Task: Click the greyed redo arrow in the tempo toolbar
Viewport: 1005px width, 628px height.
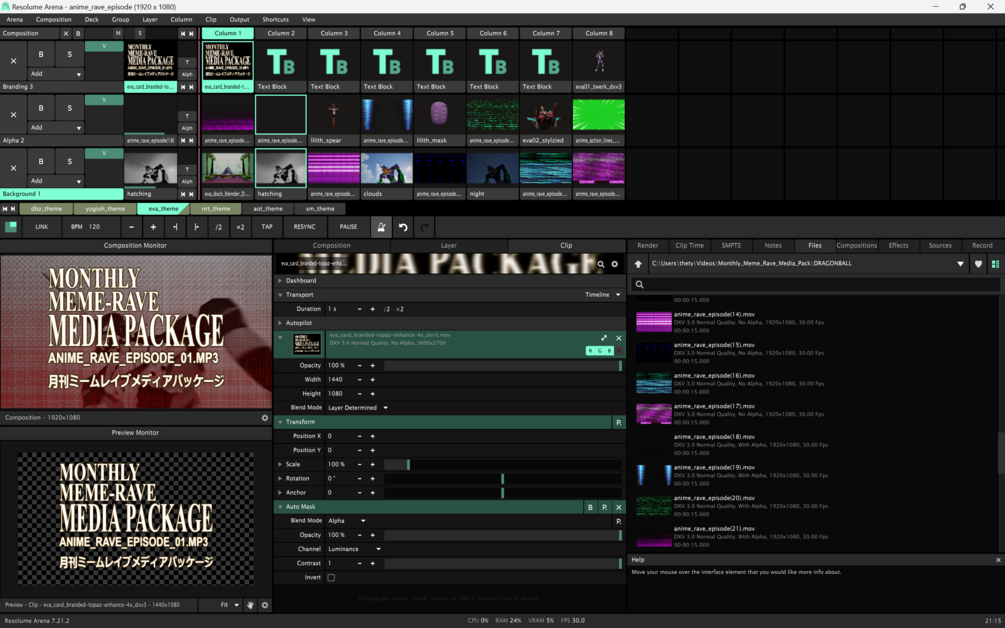Action: pos(424,227)
